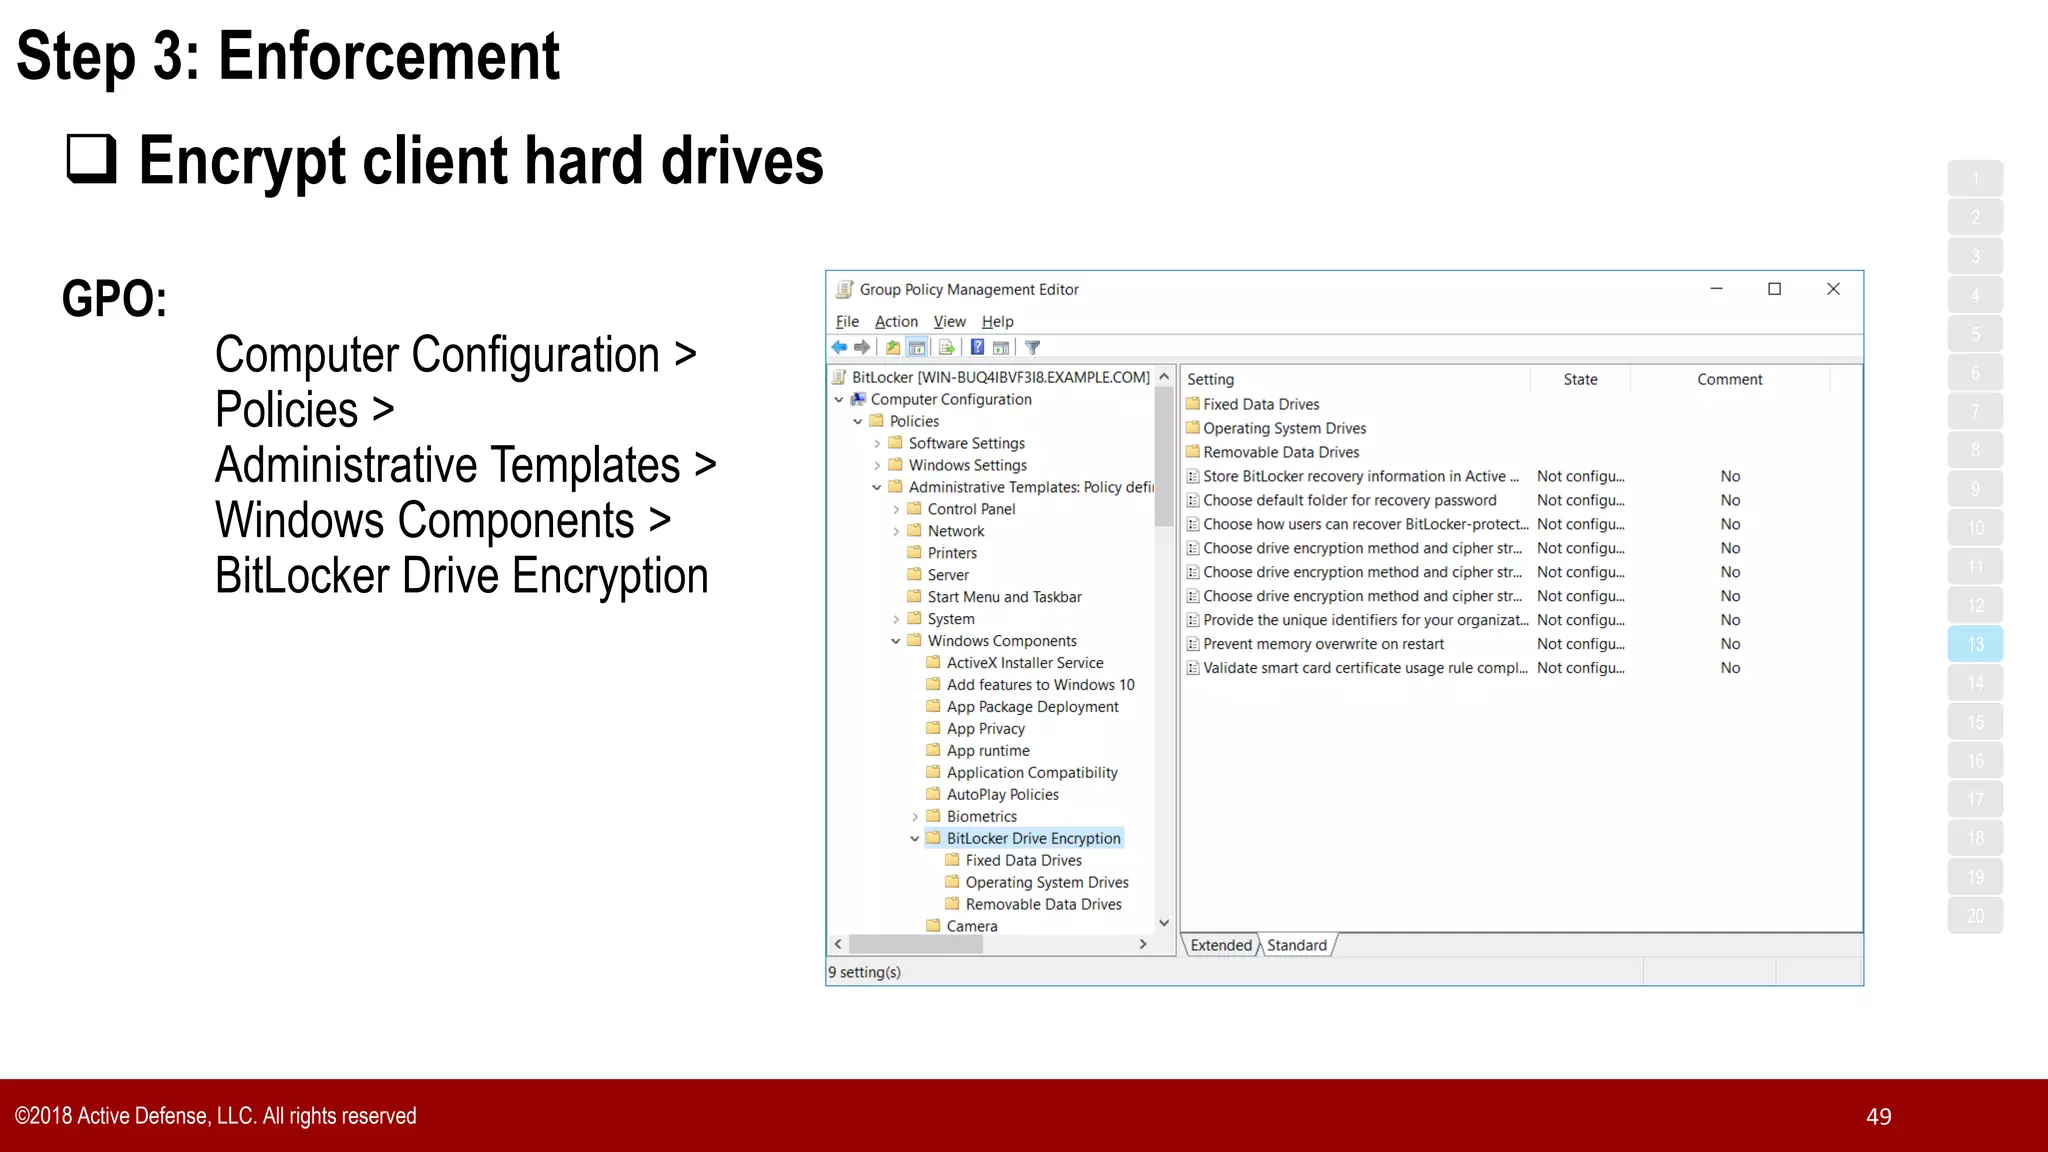The image size is (2048, 1152).
Task: Click the Filter funnel toolbar icon
Action: 1033,347
